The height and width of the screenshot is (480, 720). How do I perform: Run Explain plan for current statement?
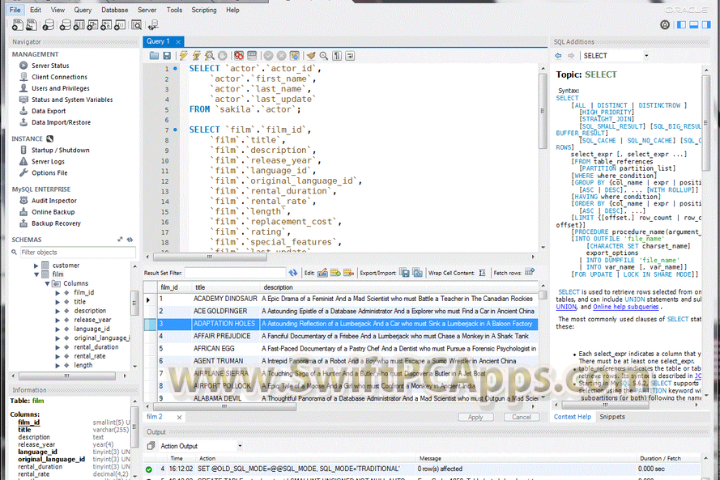(x=210, y=56)
